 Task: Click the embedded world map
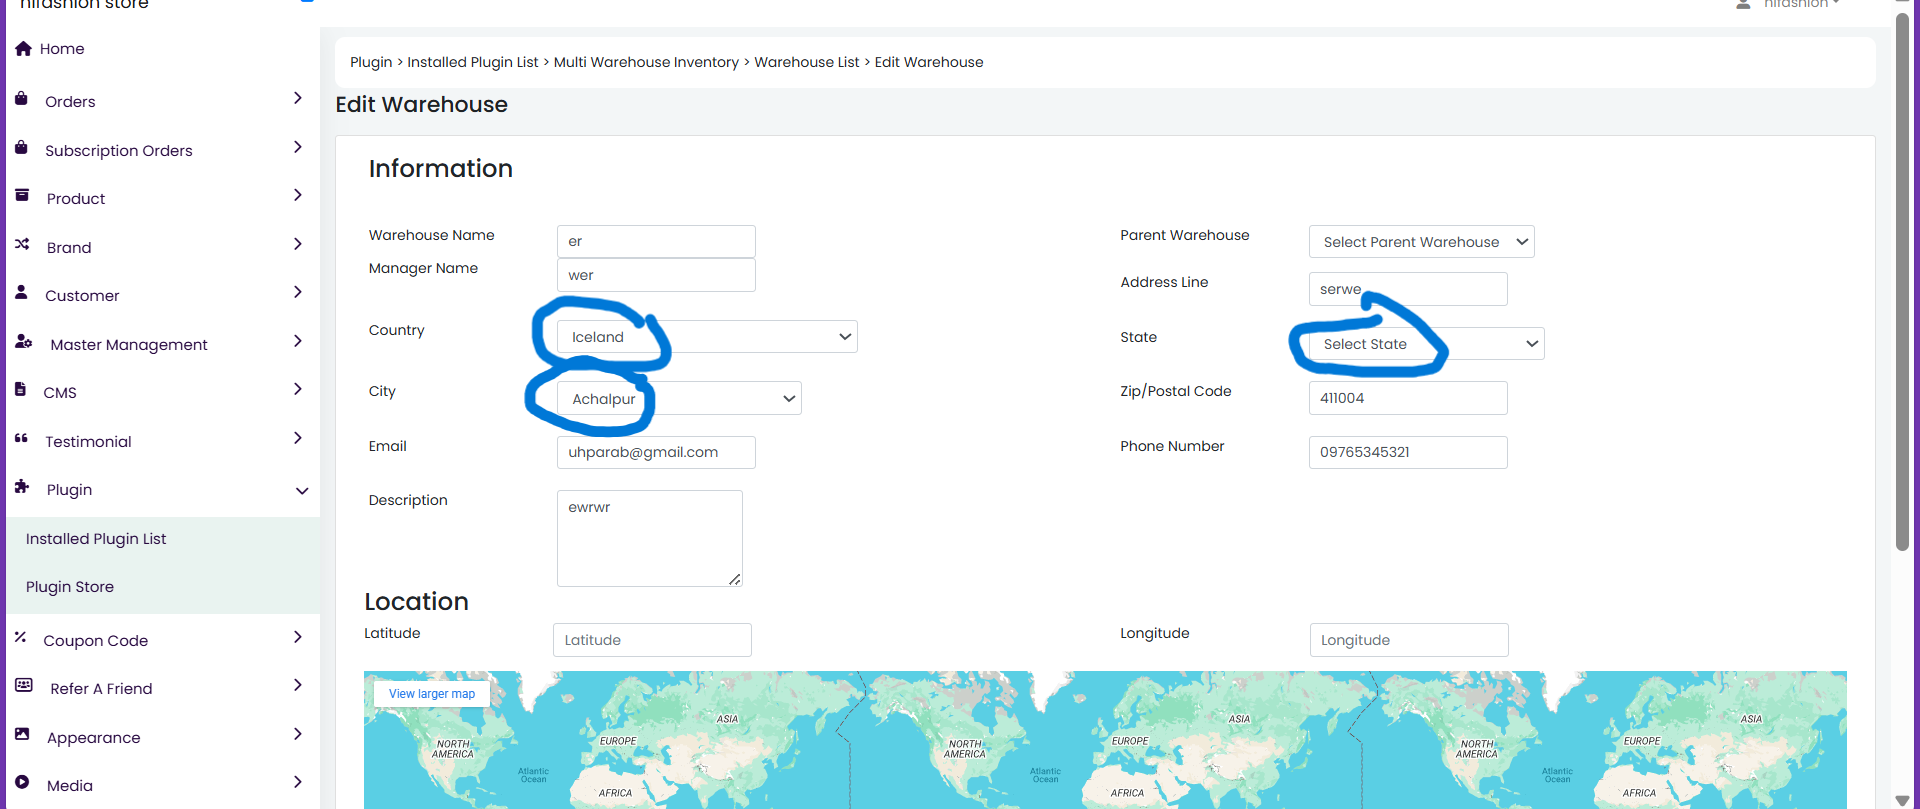1105,740
